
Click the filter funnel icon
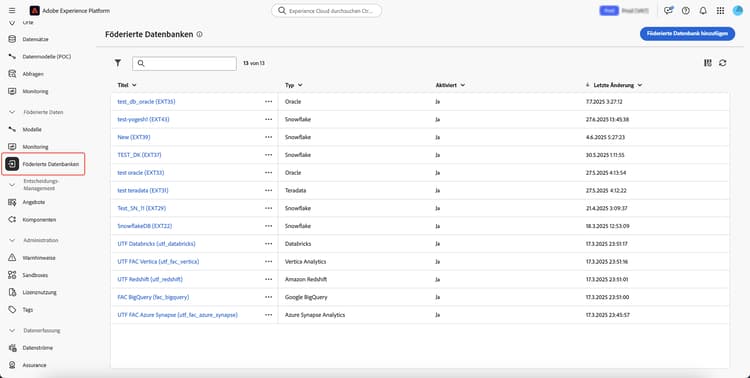tap(118, 63)
